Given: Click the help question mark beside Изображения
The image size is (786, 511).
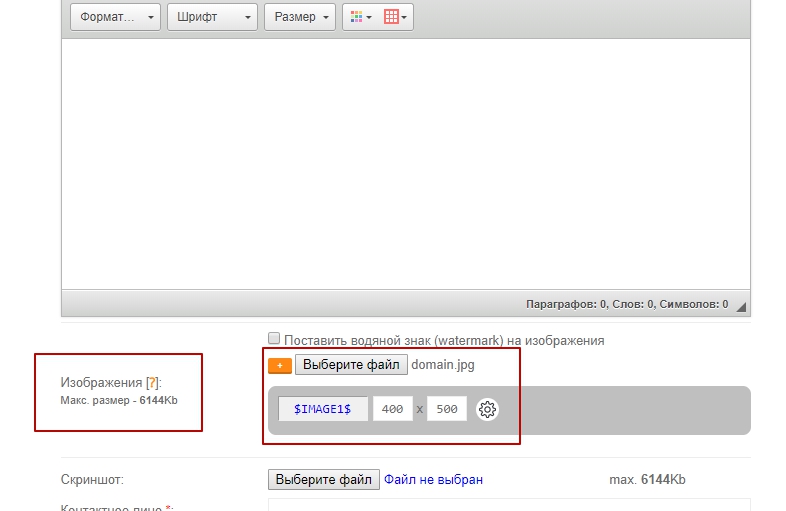Looking at the screenshot, I should 152,383.
